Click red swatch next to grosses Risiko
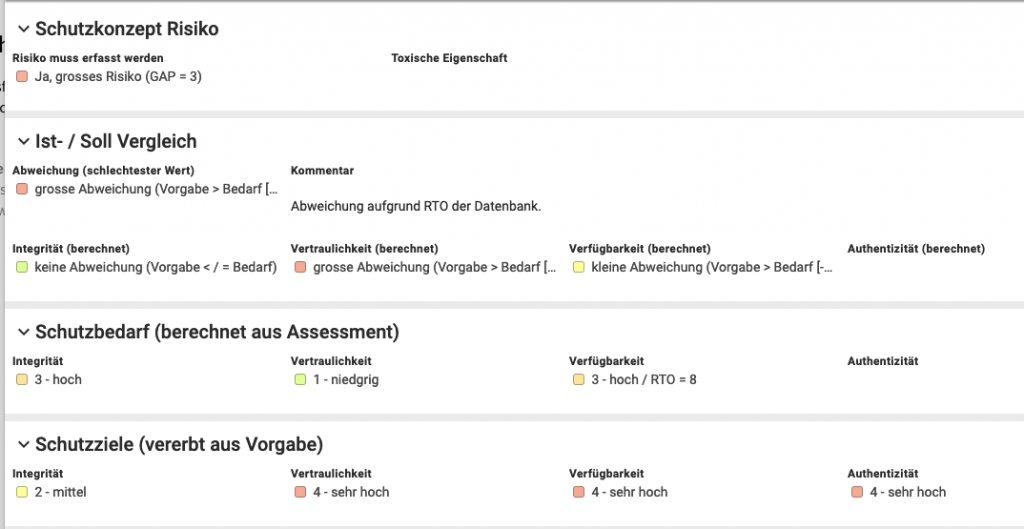The image size is (1024, 529). click(22, 76)
